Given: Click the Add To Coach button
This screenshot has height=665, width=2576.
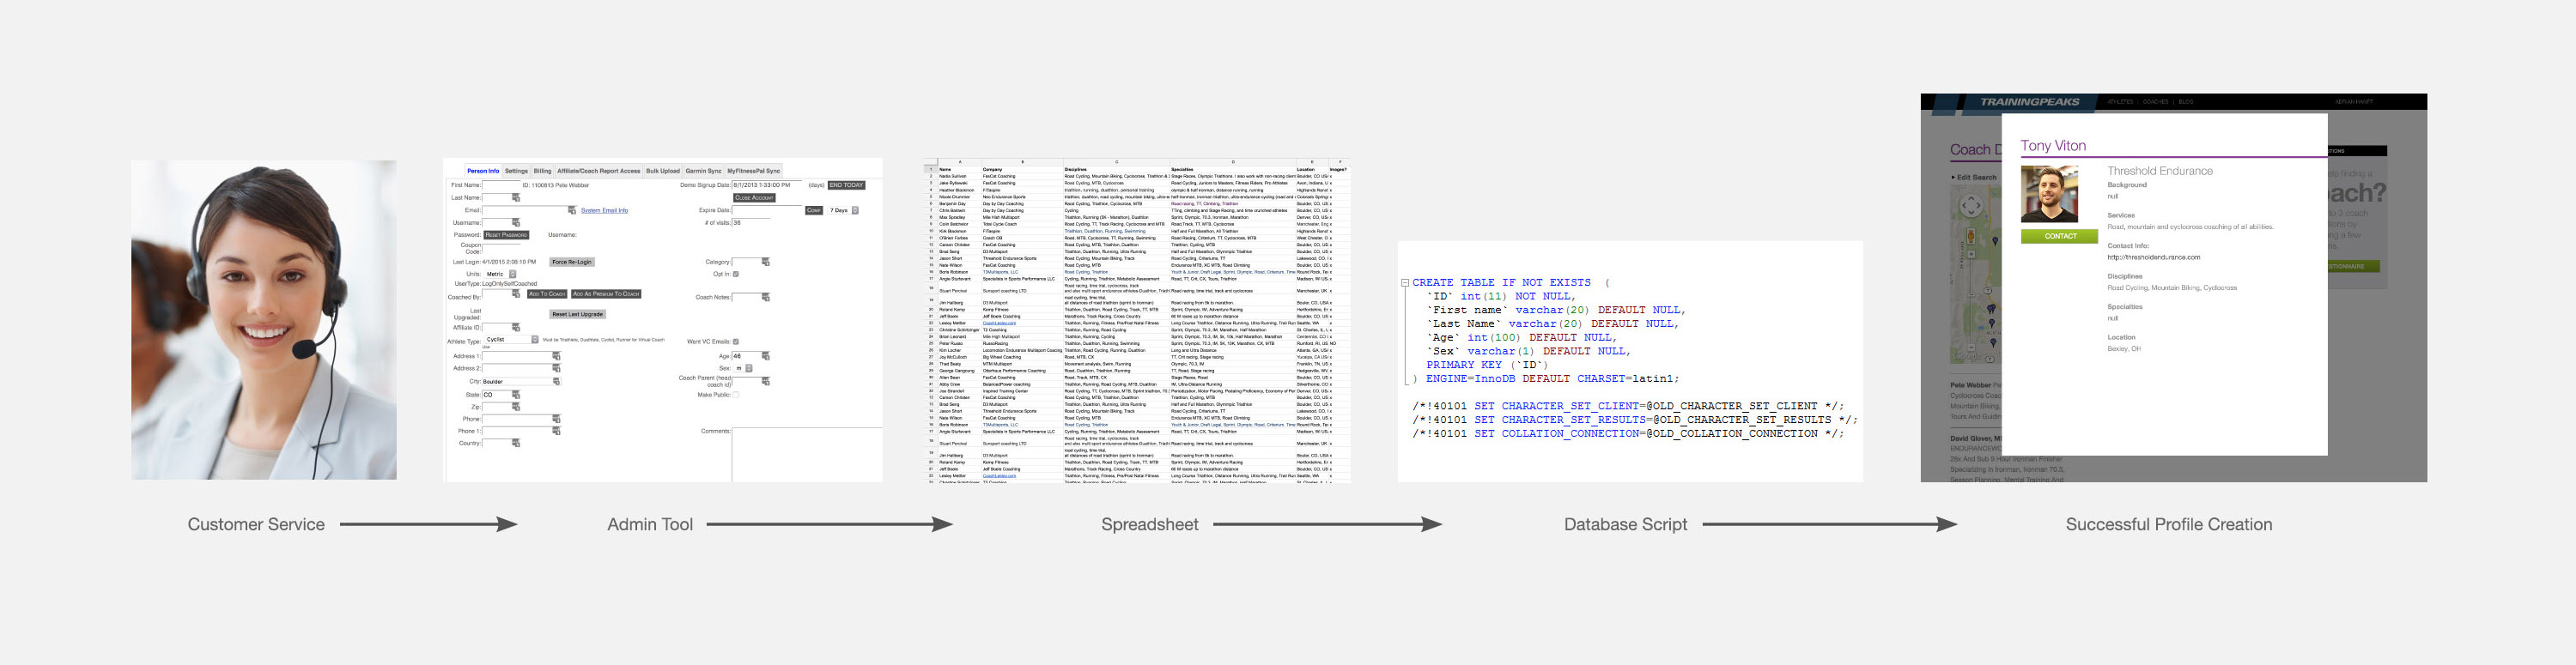Looking at the screenshot, I should [548, 294].
